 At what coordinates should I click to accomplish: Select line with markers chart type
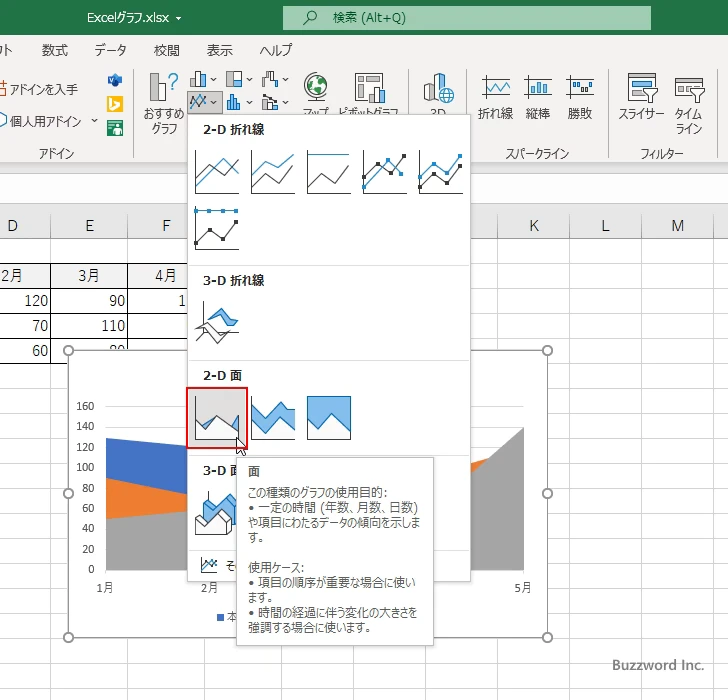384,171
